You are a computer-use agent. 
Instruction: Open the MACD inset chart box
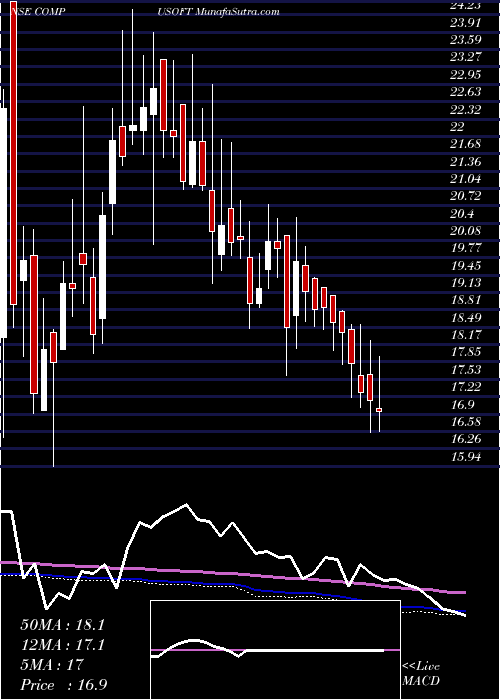point(275,650)
